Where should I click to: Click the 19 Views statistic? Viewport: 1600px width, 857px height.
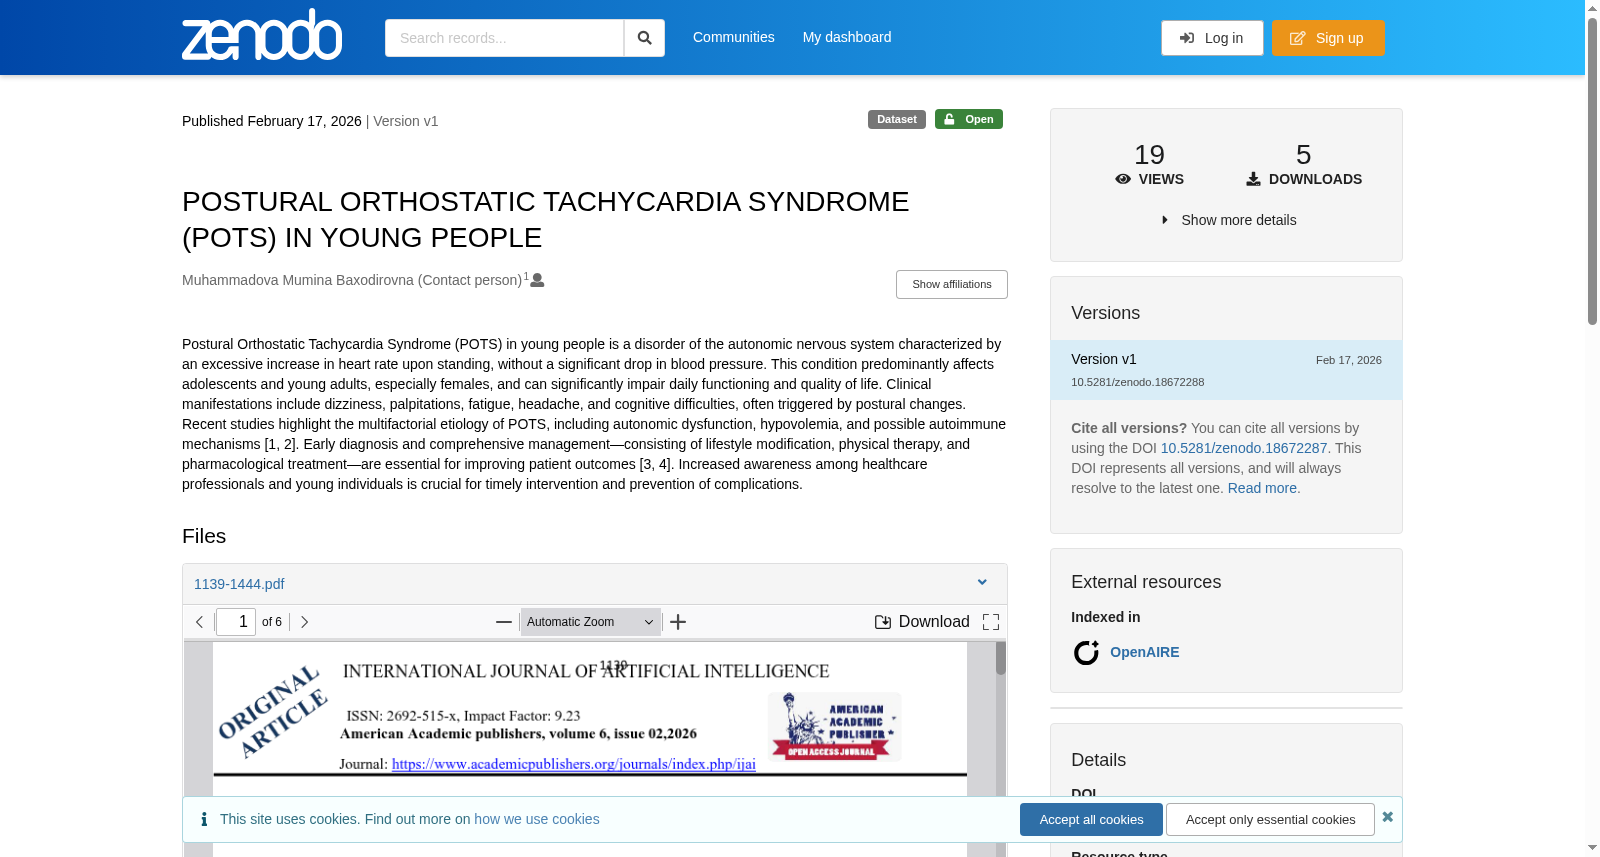click(1150, 165)
